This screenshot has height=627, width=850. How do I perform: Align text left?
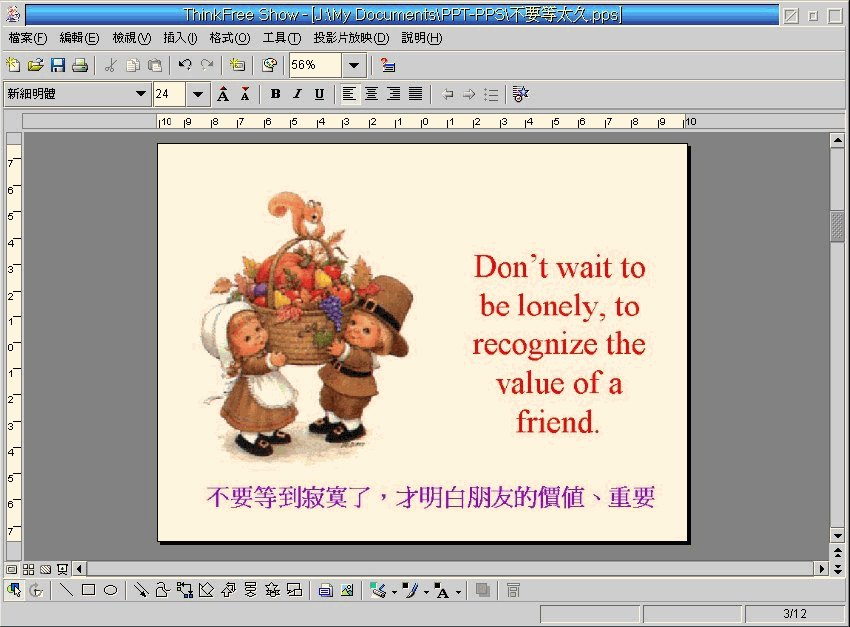pyautogui.click(x=349, y=94)
